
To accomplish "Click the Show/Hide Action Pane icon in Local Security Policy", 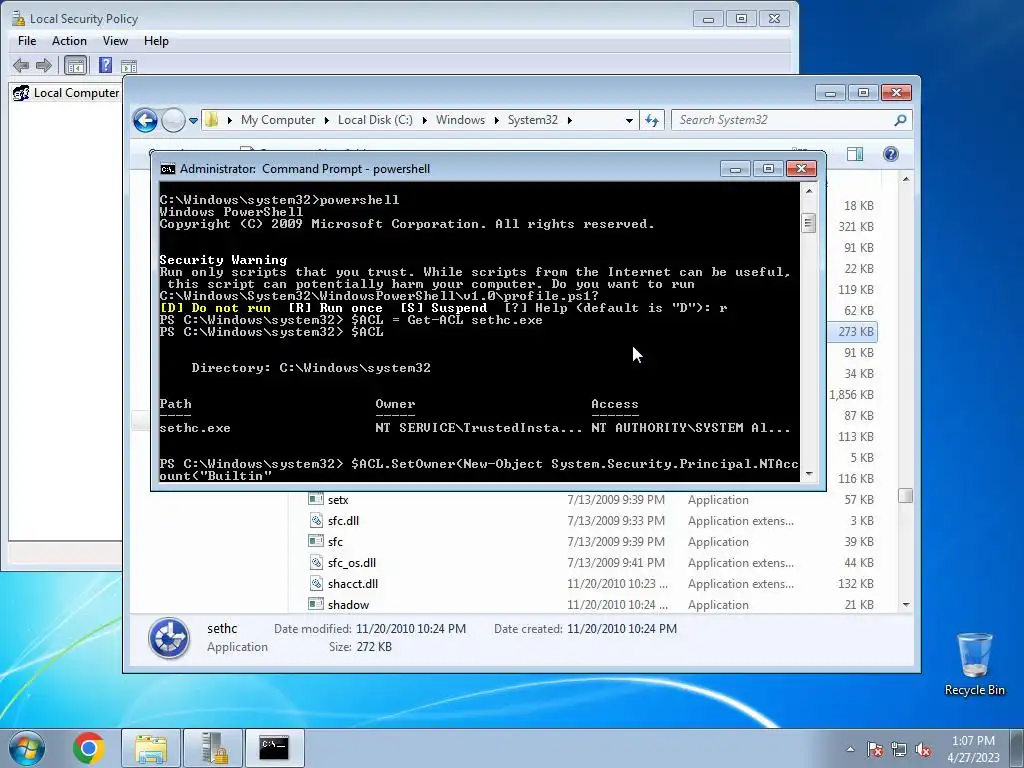I will (129, 65).
